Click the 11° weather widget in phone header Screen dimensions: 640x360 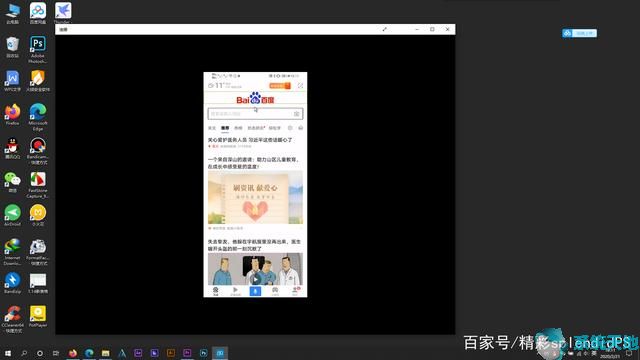pos(225,85)
